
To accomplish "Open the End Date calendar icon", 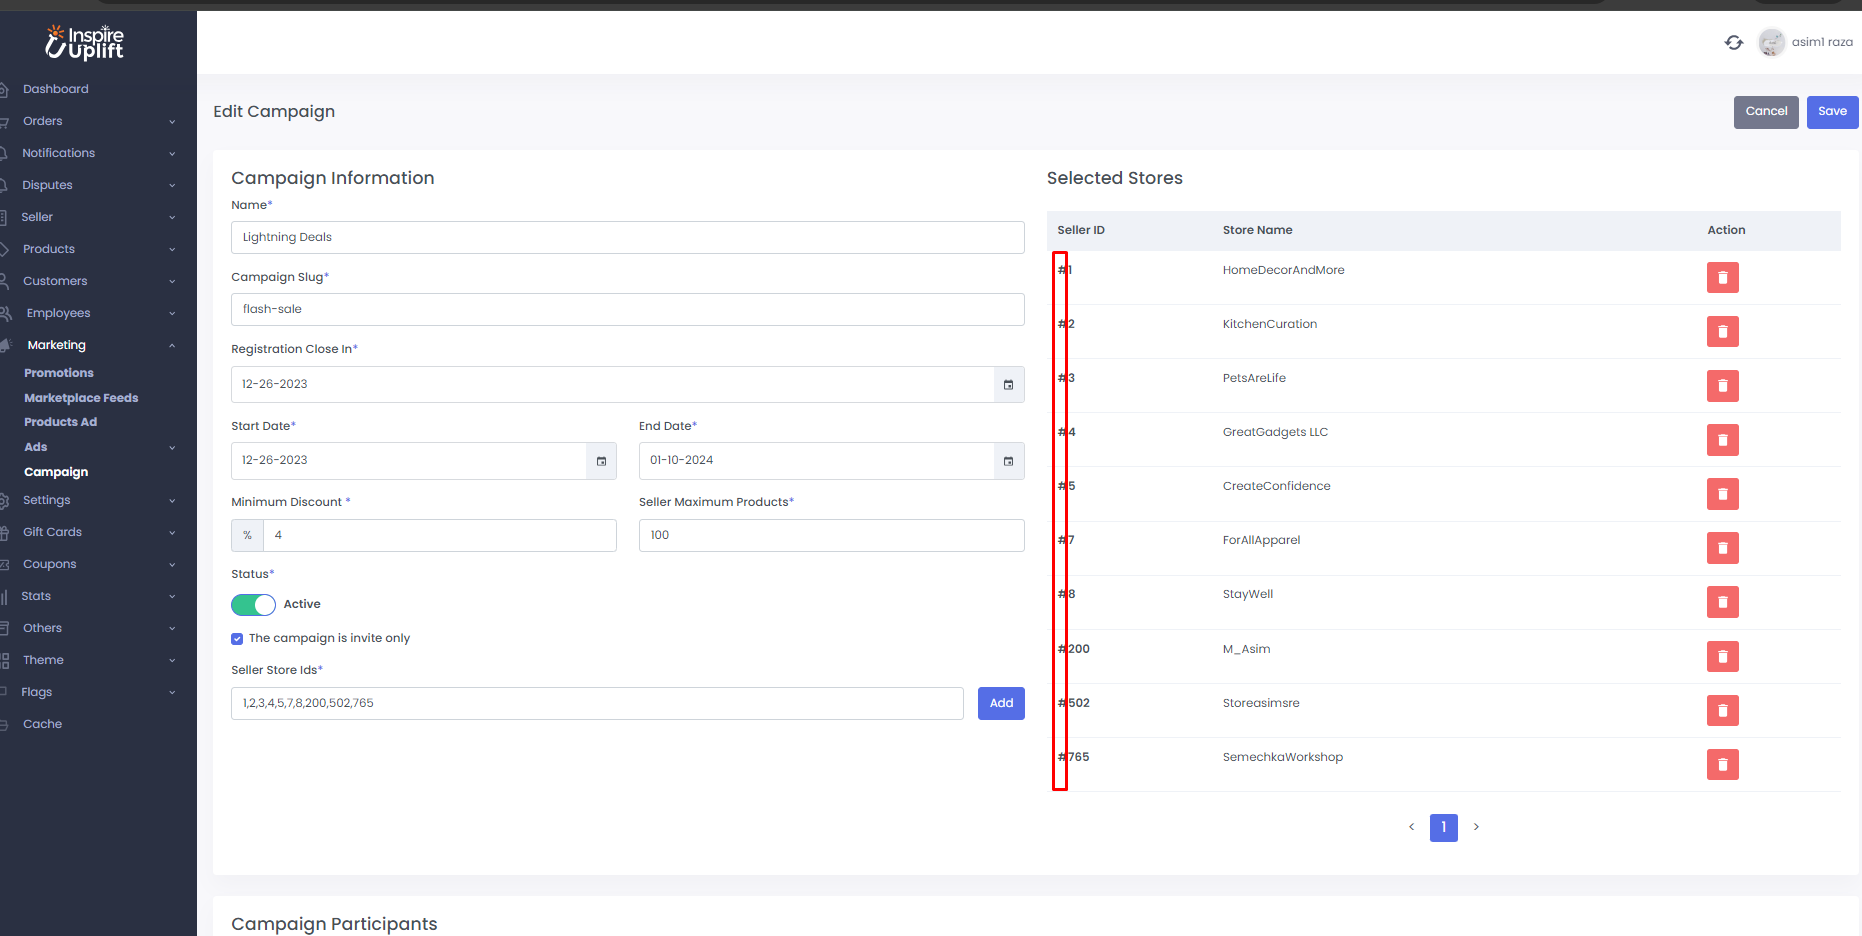I will tap(1008, 461).
